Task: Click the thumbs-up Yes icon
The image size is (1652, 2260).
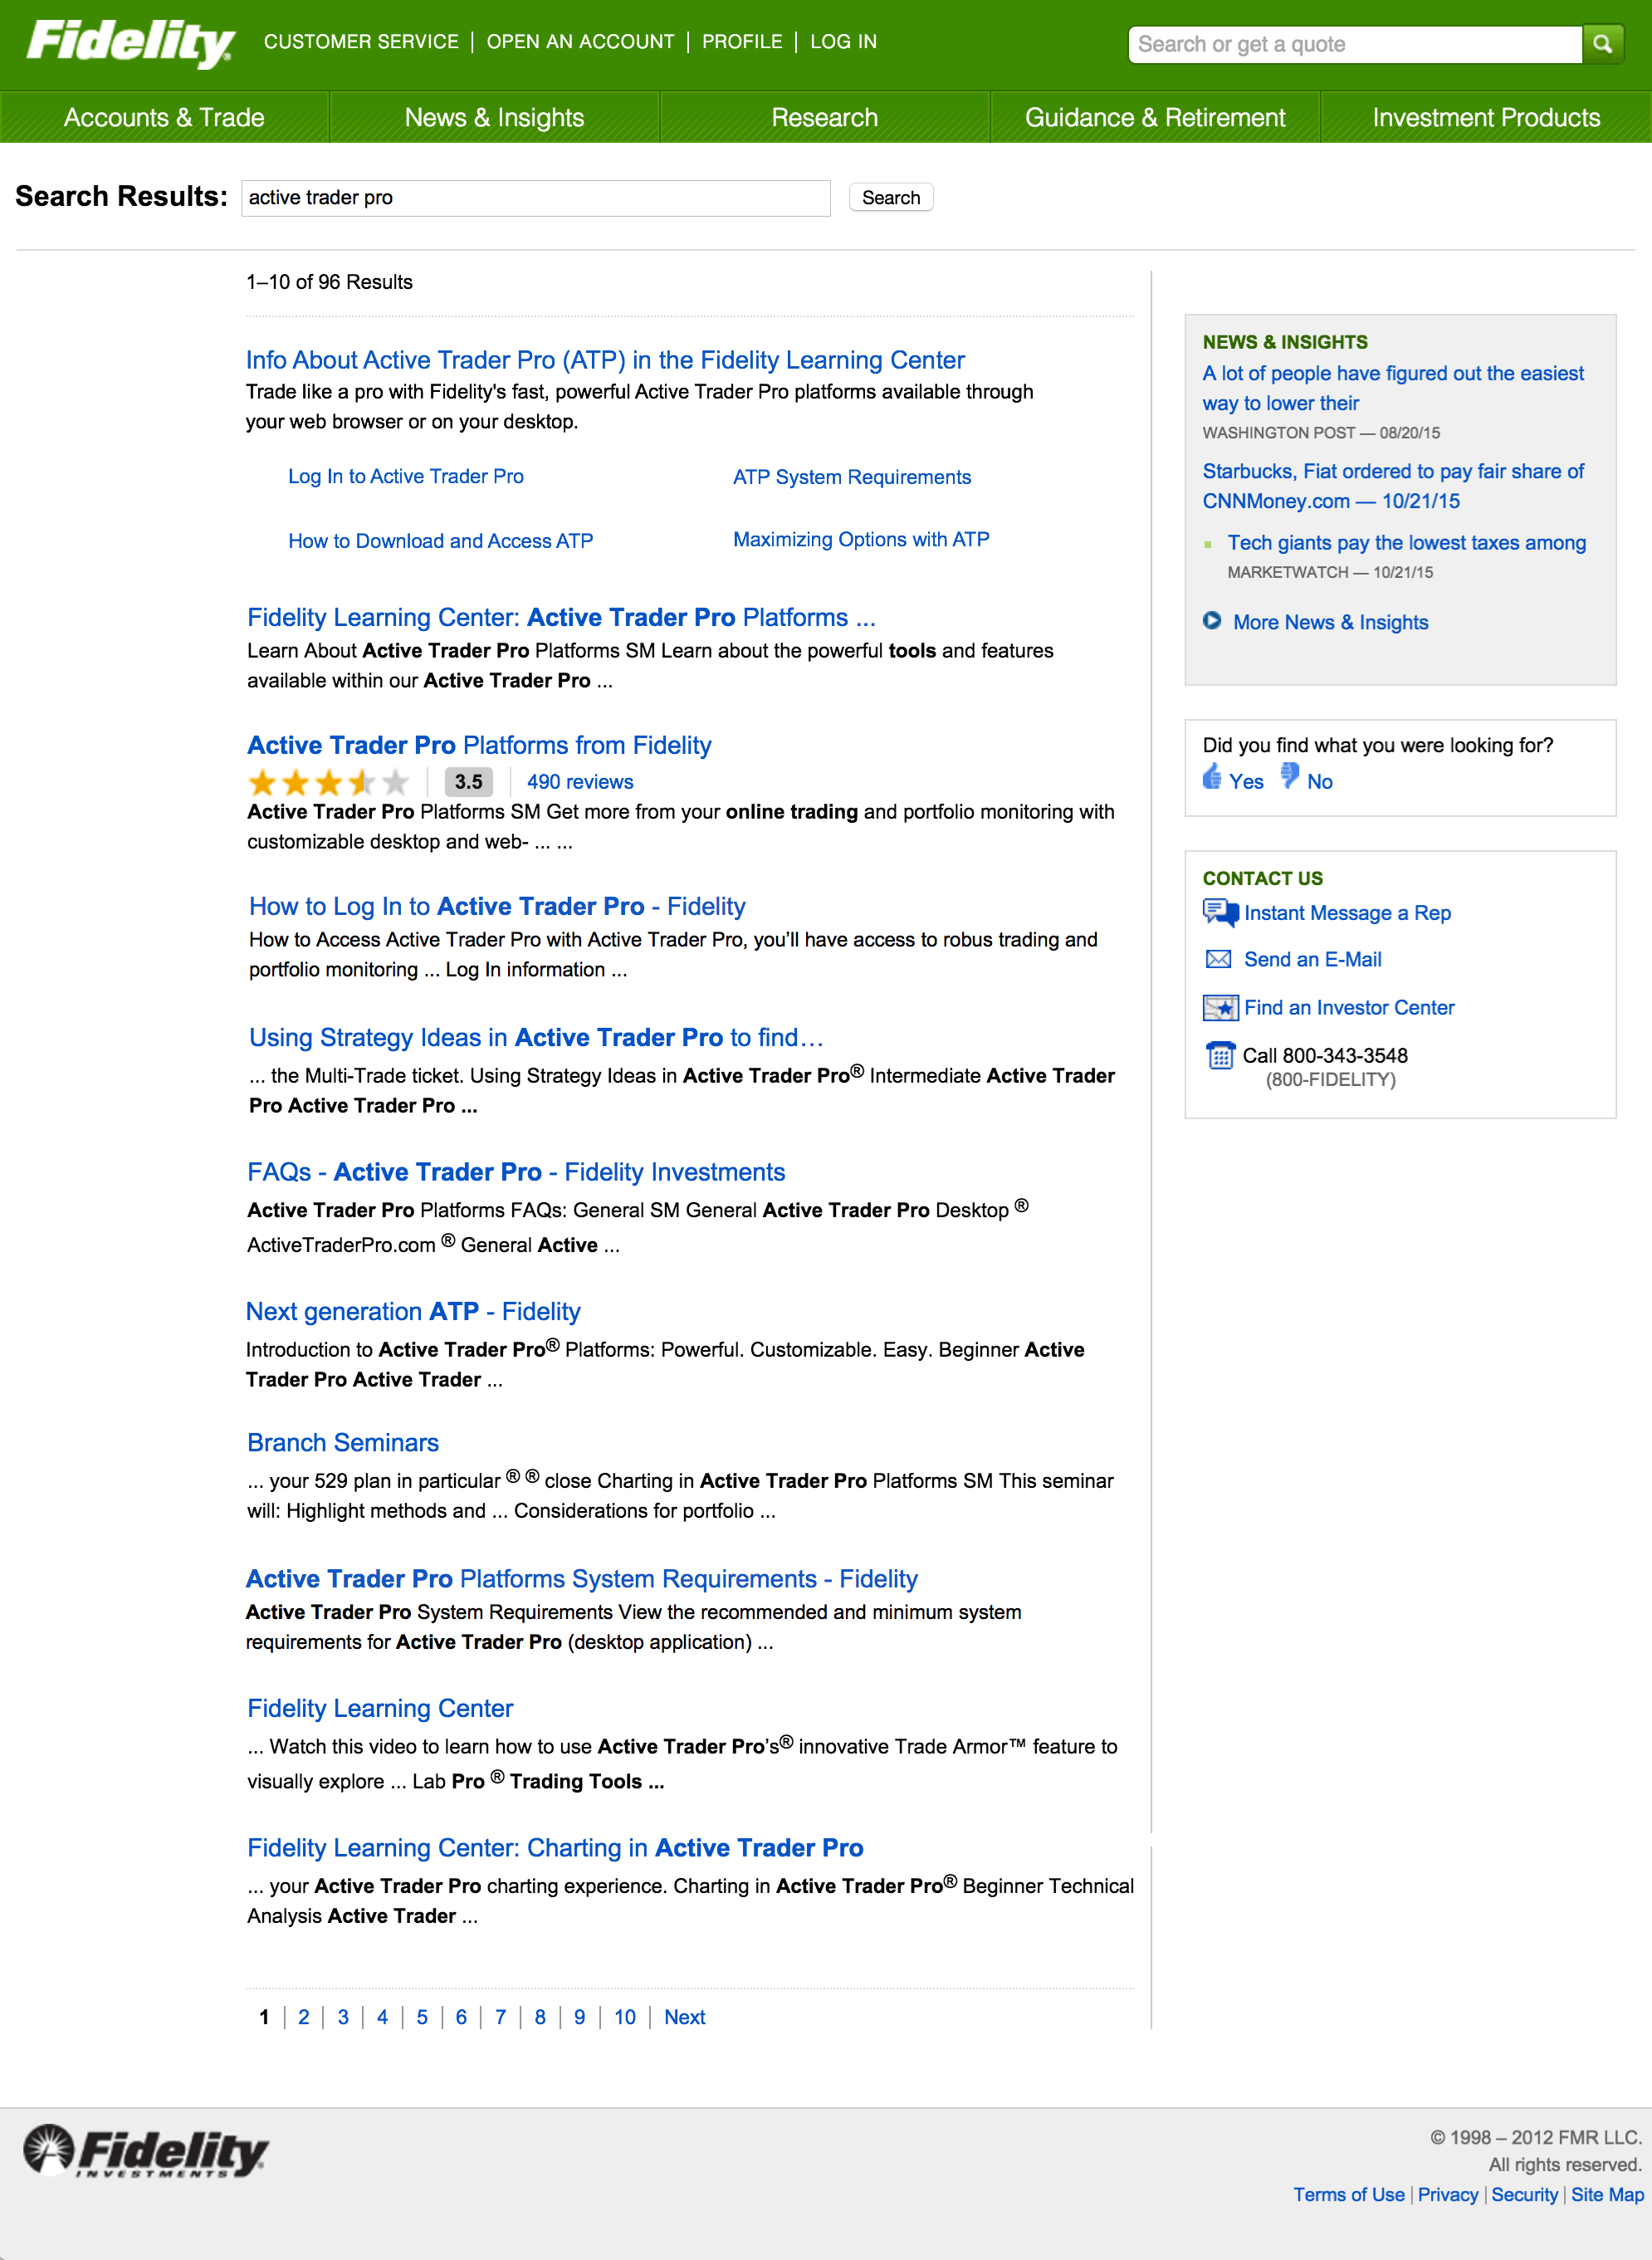Action: click(x=1212, y=777)
